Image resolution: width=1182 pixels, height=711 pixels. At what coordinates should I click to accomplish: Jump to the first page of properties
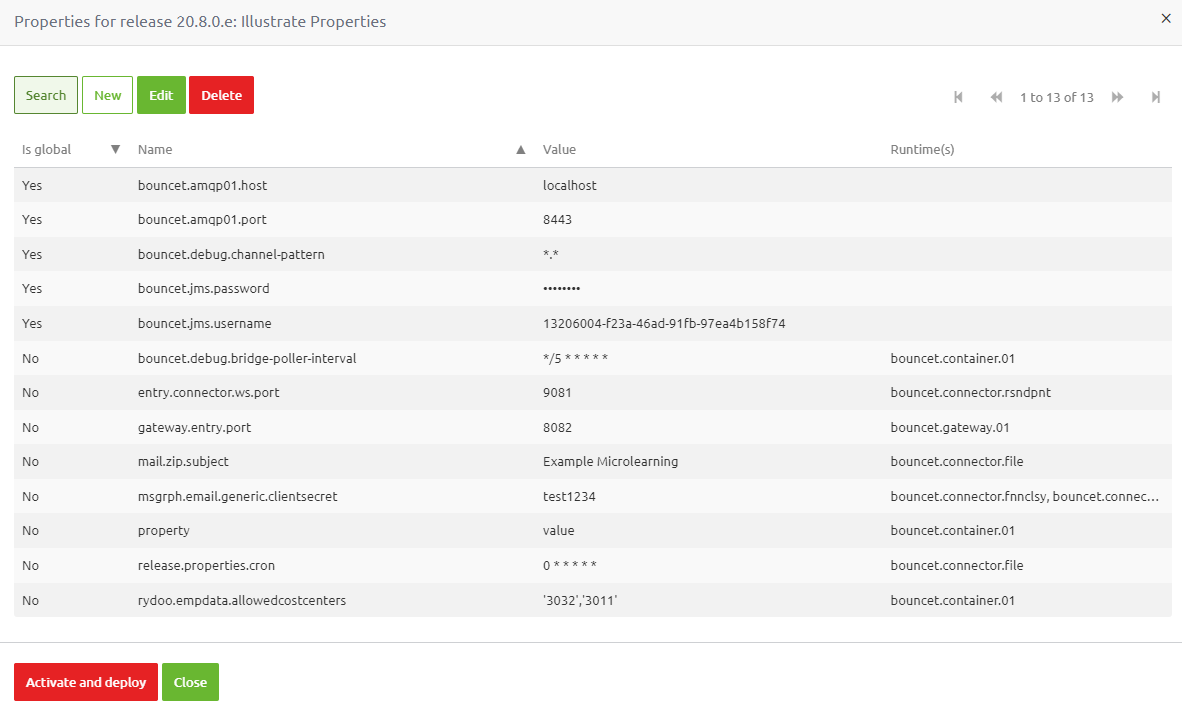pos(958,97)
